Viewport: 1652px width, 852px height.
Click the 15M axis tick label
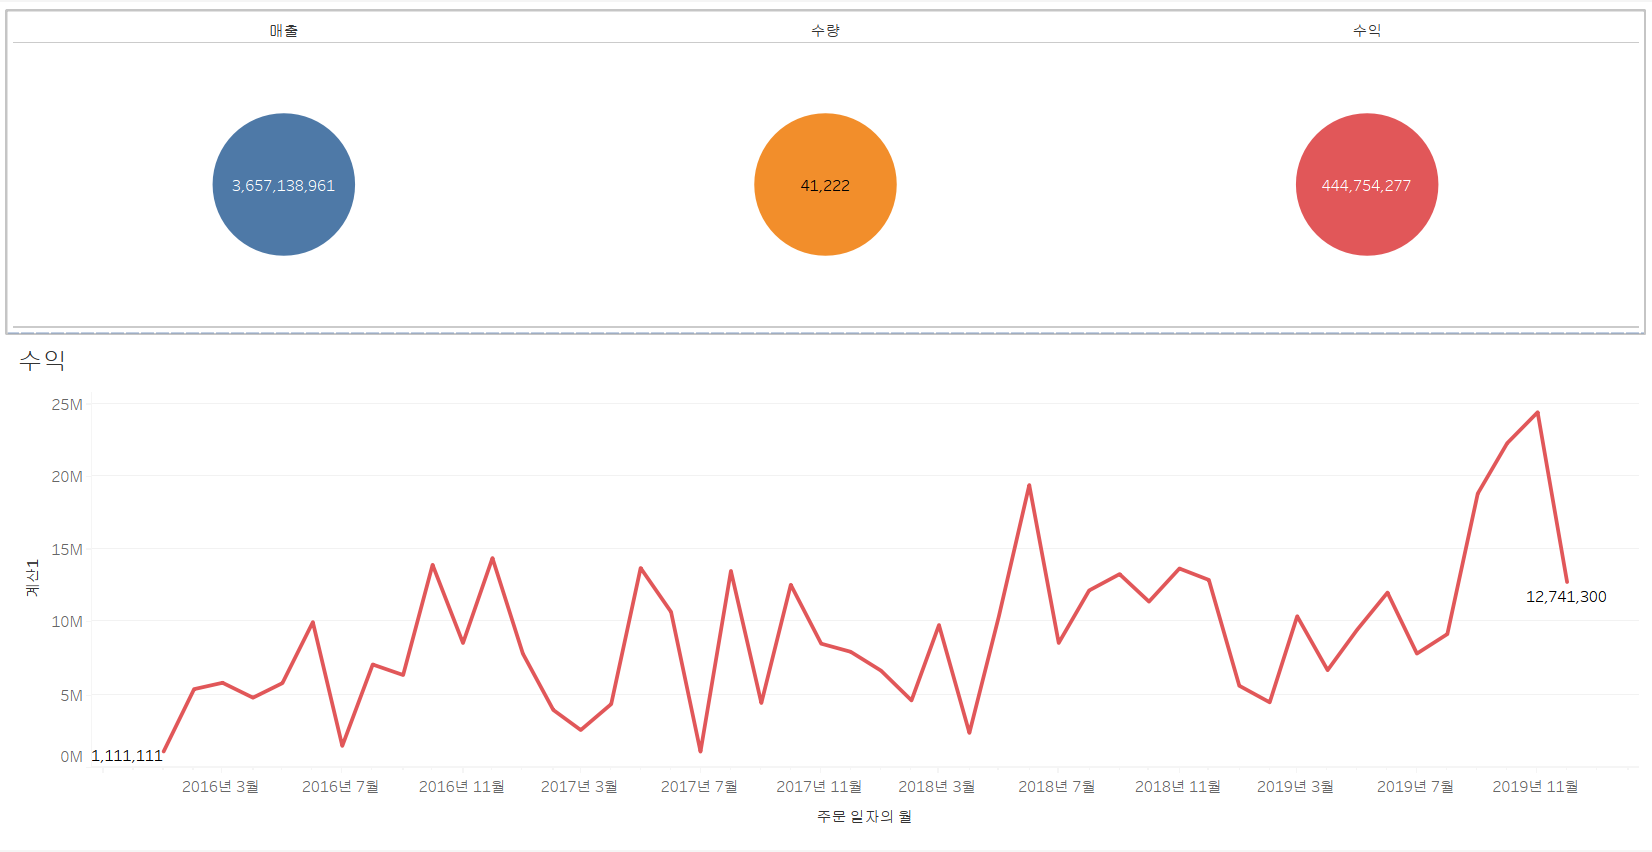(67, 550)
